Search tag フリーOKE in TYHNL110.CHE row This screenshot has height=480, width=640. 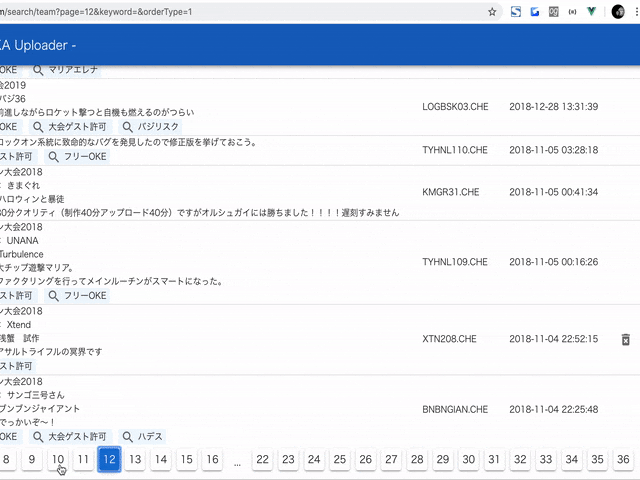77,157
